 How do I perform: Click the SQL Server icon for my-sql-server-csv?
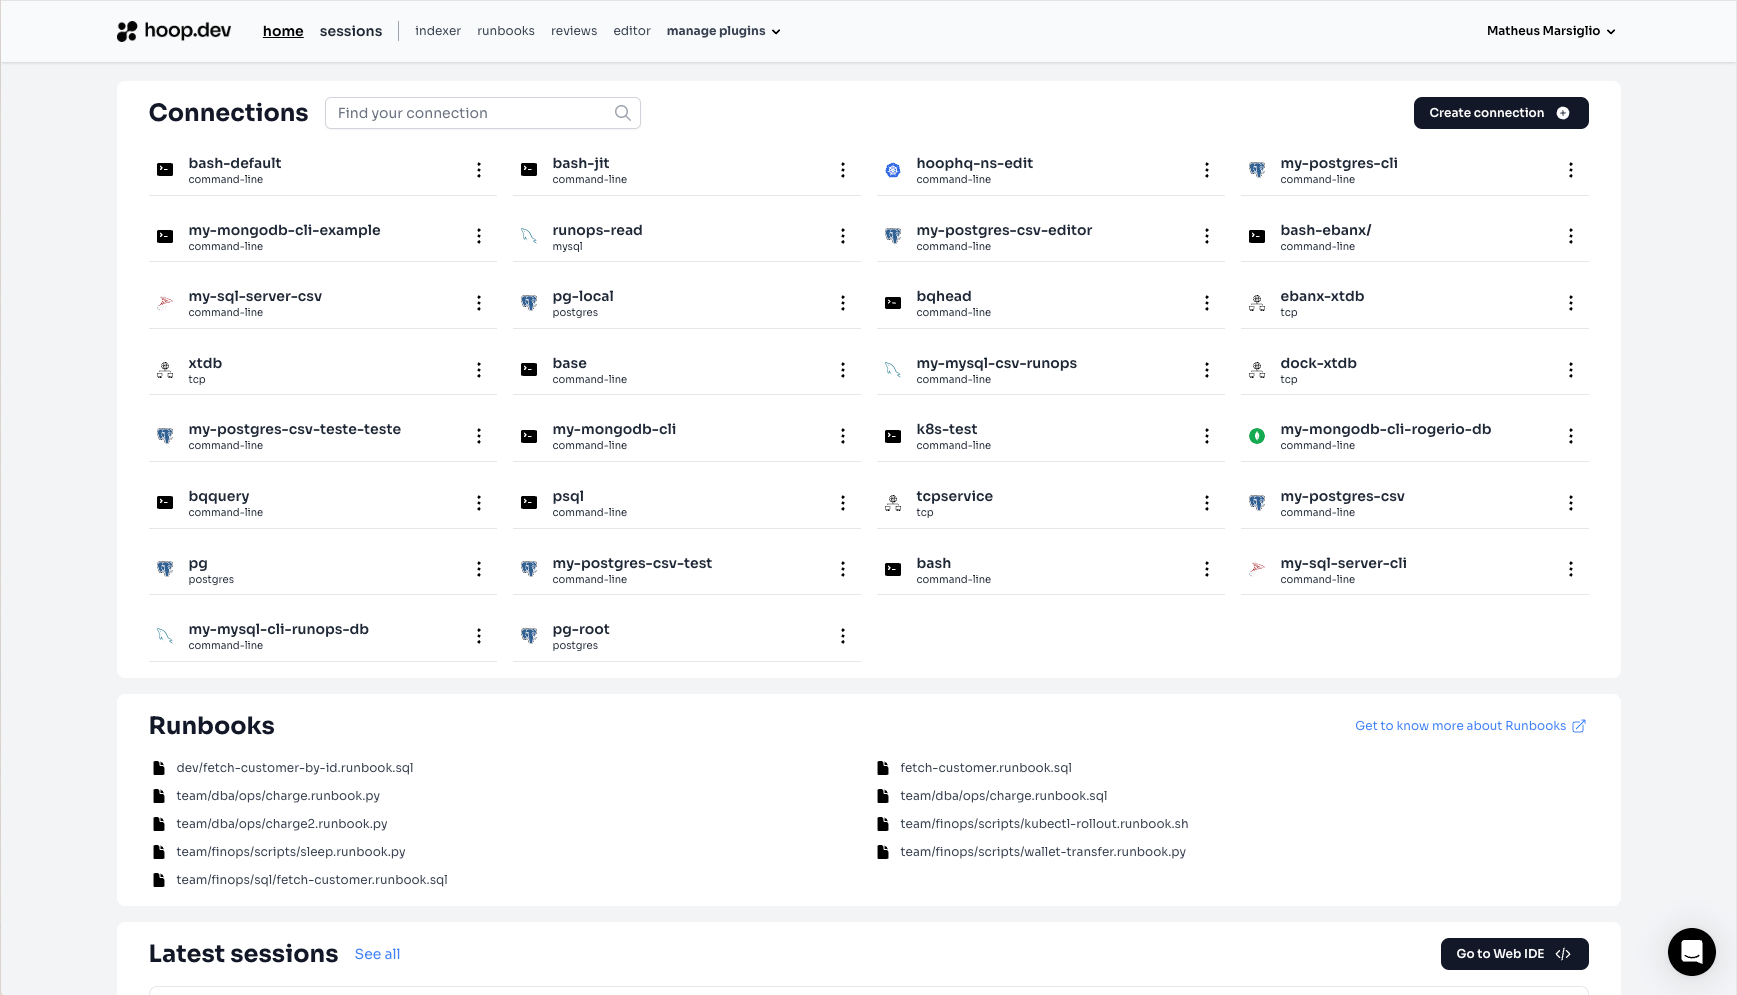tap(165, 303)
